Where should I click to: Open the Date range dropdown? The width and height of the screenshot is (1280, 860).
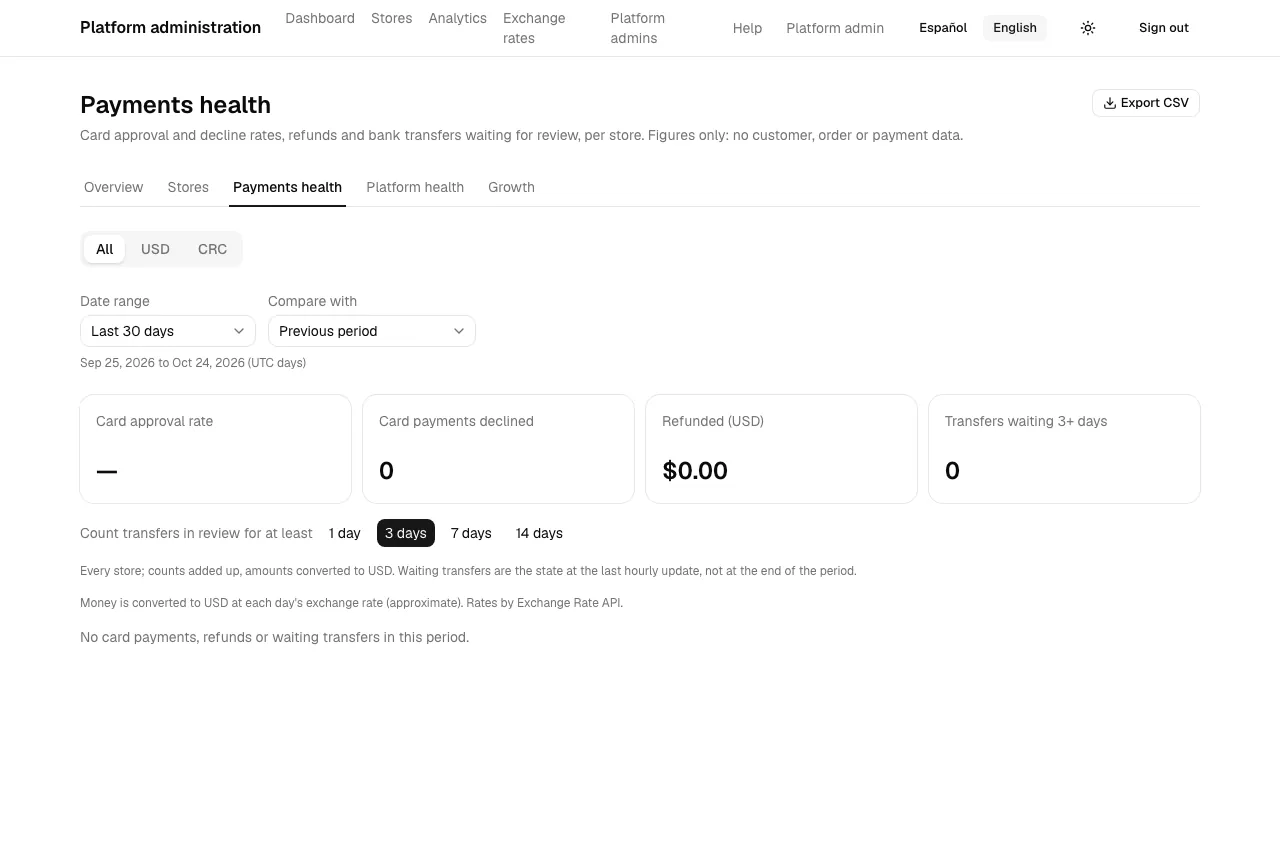(x=168, y=331)
